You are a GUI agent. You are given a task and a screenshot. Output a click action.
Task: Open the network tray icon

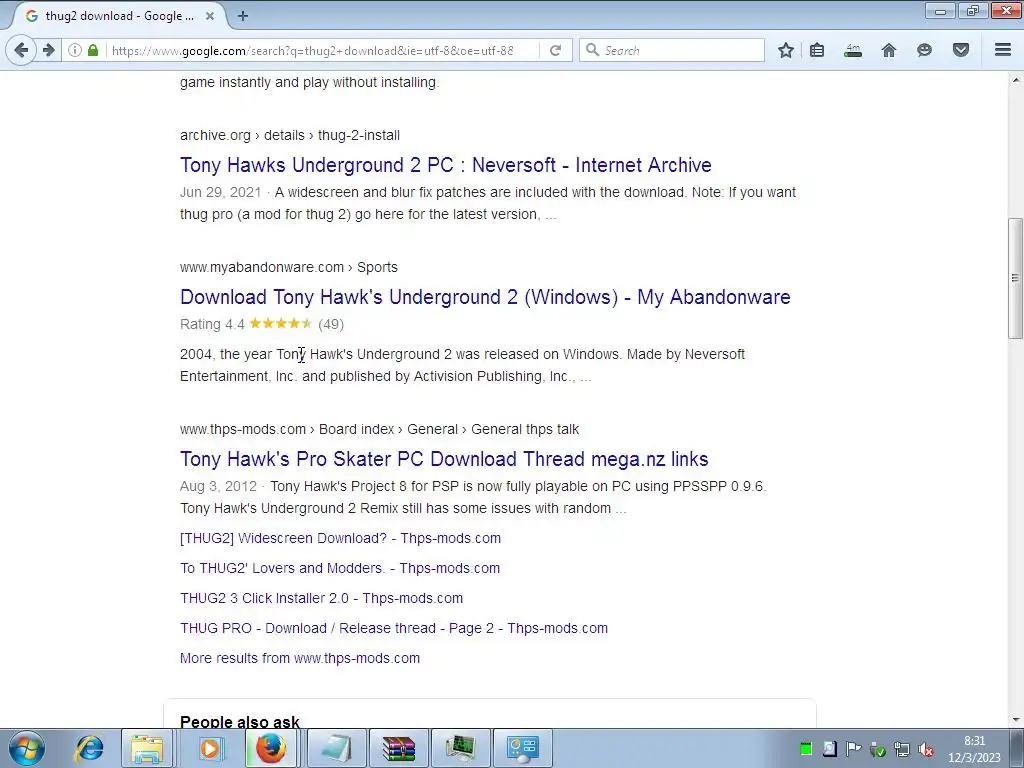[x=902, y=749]
